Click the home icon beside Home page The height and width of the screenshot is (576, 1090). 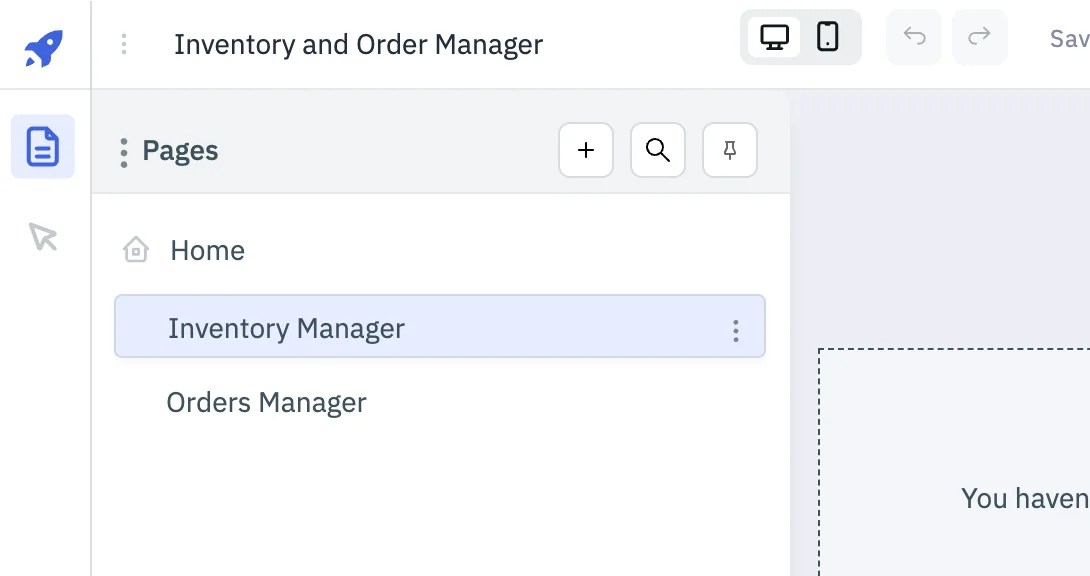coord(134,250)
